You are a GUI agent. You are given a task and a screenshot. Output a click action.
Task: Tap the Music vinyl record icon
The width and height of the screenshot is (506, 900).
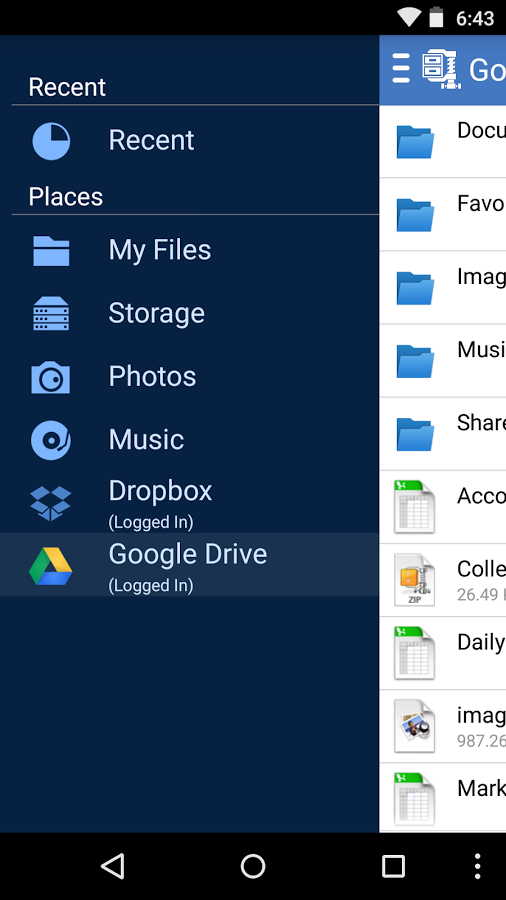[x=51, y=440]
